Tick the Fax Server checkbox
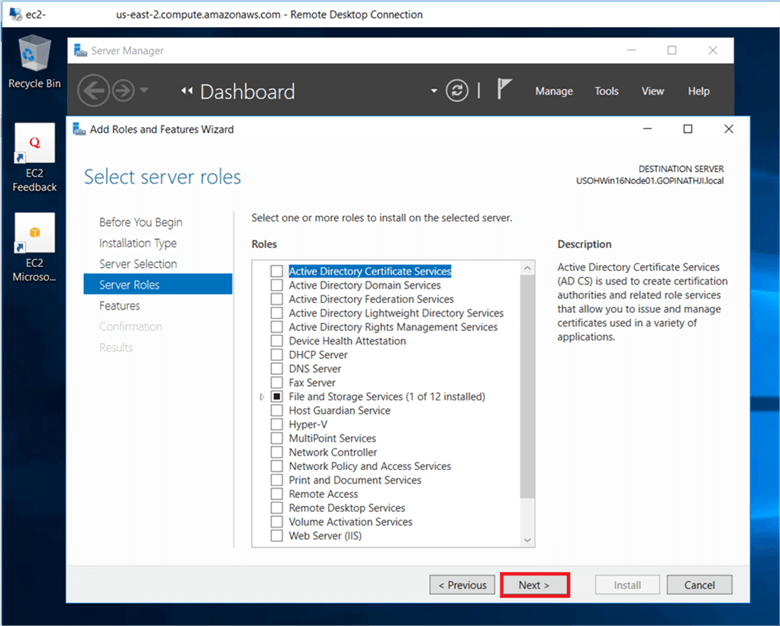This screenshot has width=780, height=626. coord(277,383)
